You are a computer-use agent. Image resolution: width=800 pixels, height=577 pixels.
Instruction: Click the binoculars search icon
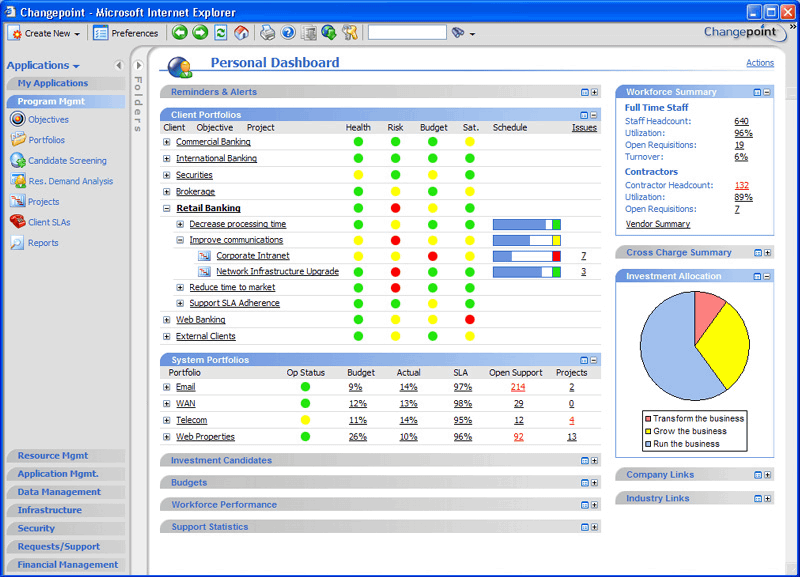458,33
